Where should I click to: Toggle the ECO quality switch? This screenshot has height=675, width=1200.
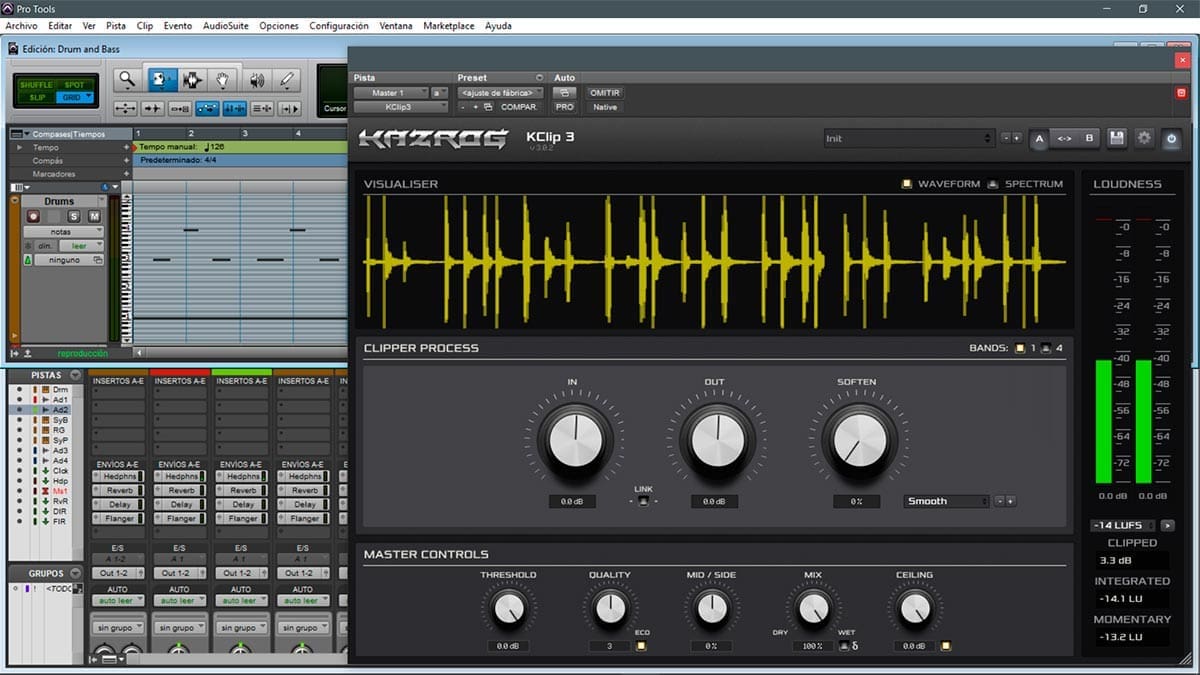[x=642, y=646]
